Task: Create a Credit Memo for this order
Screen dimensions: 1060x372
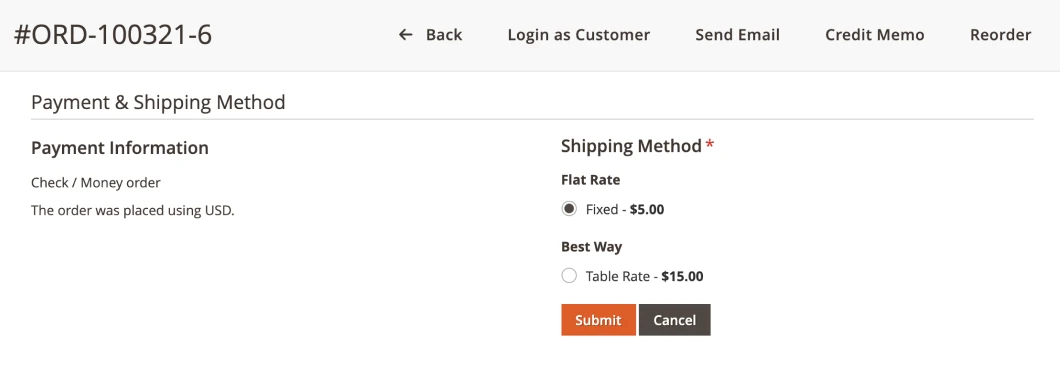Action: 875,34
